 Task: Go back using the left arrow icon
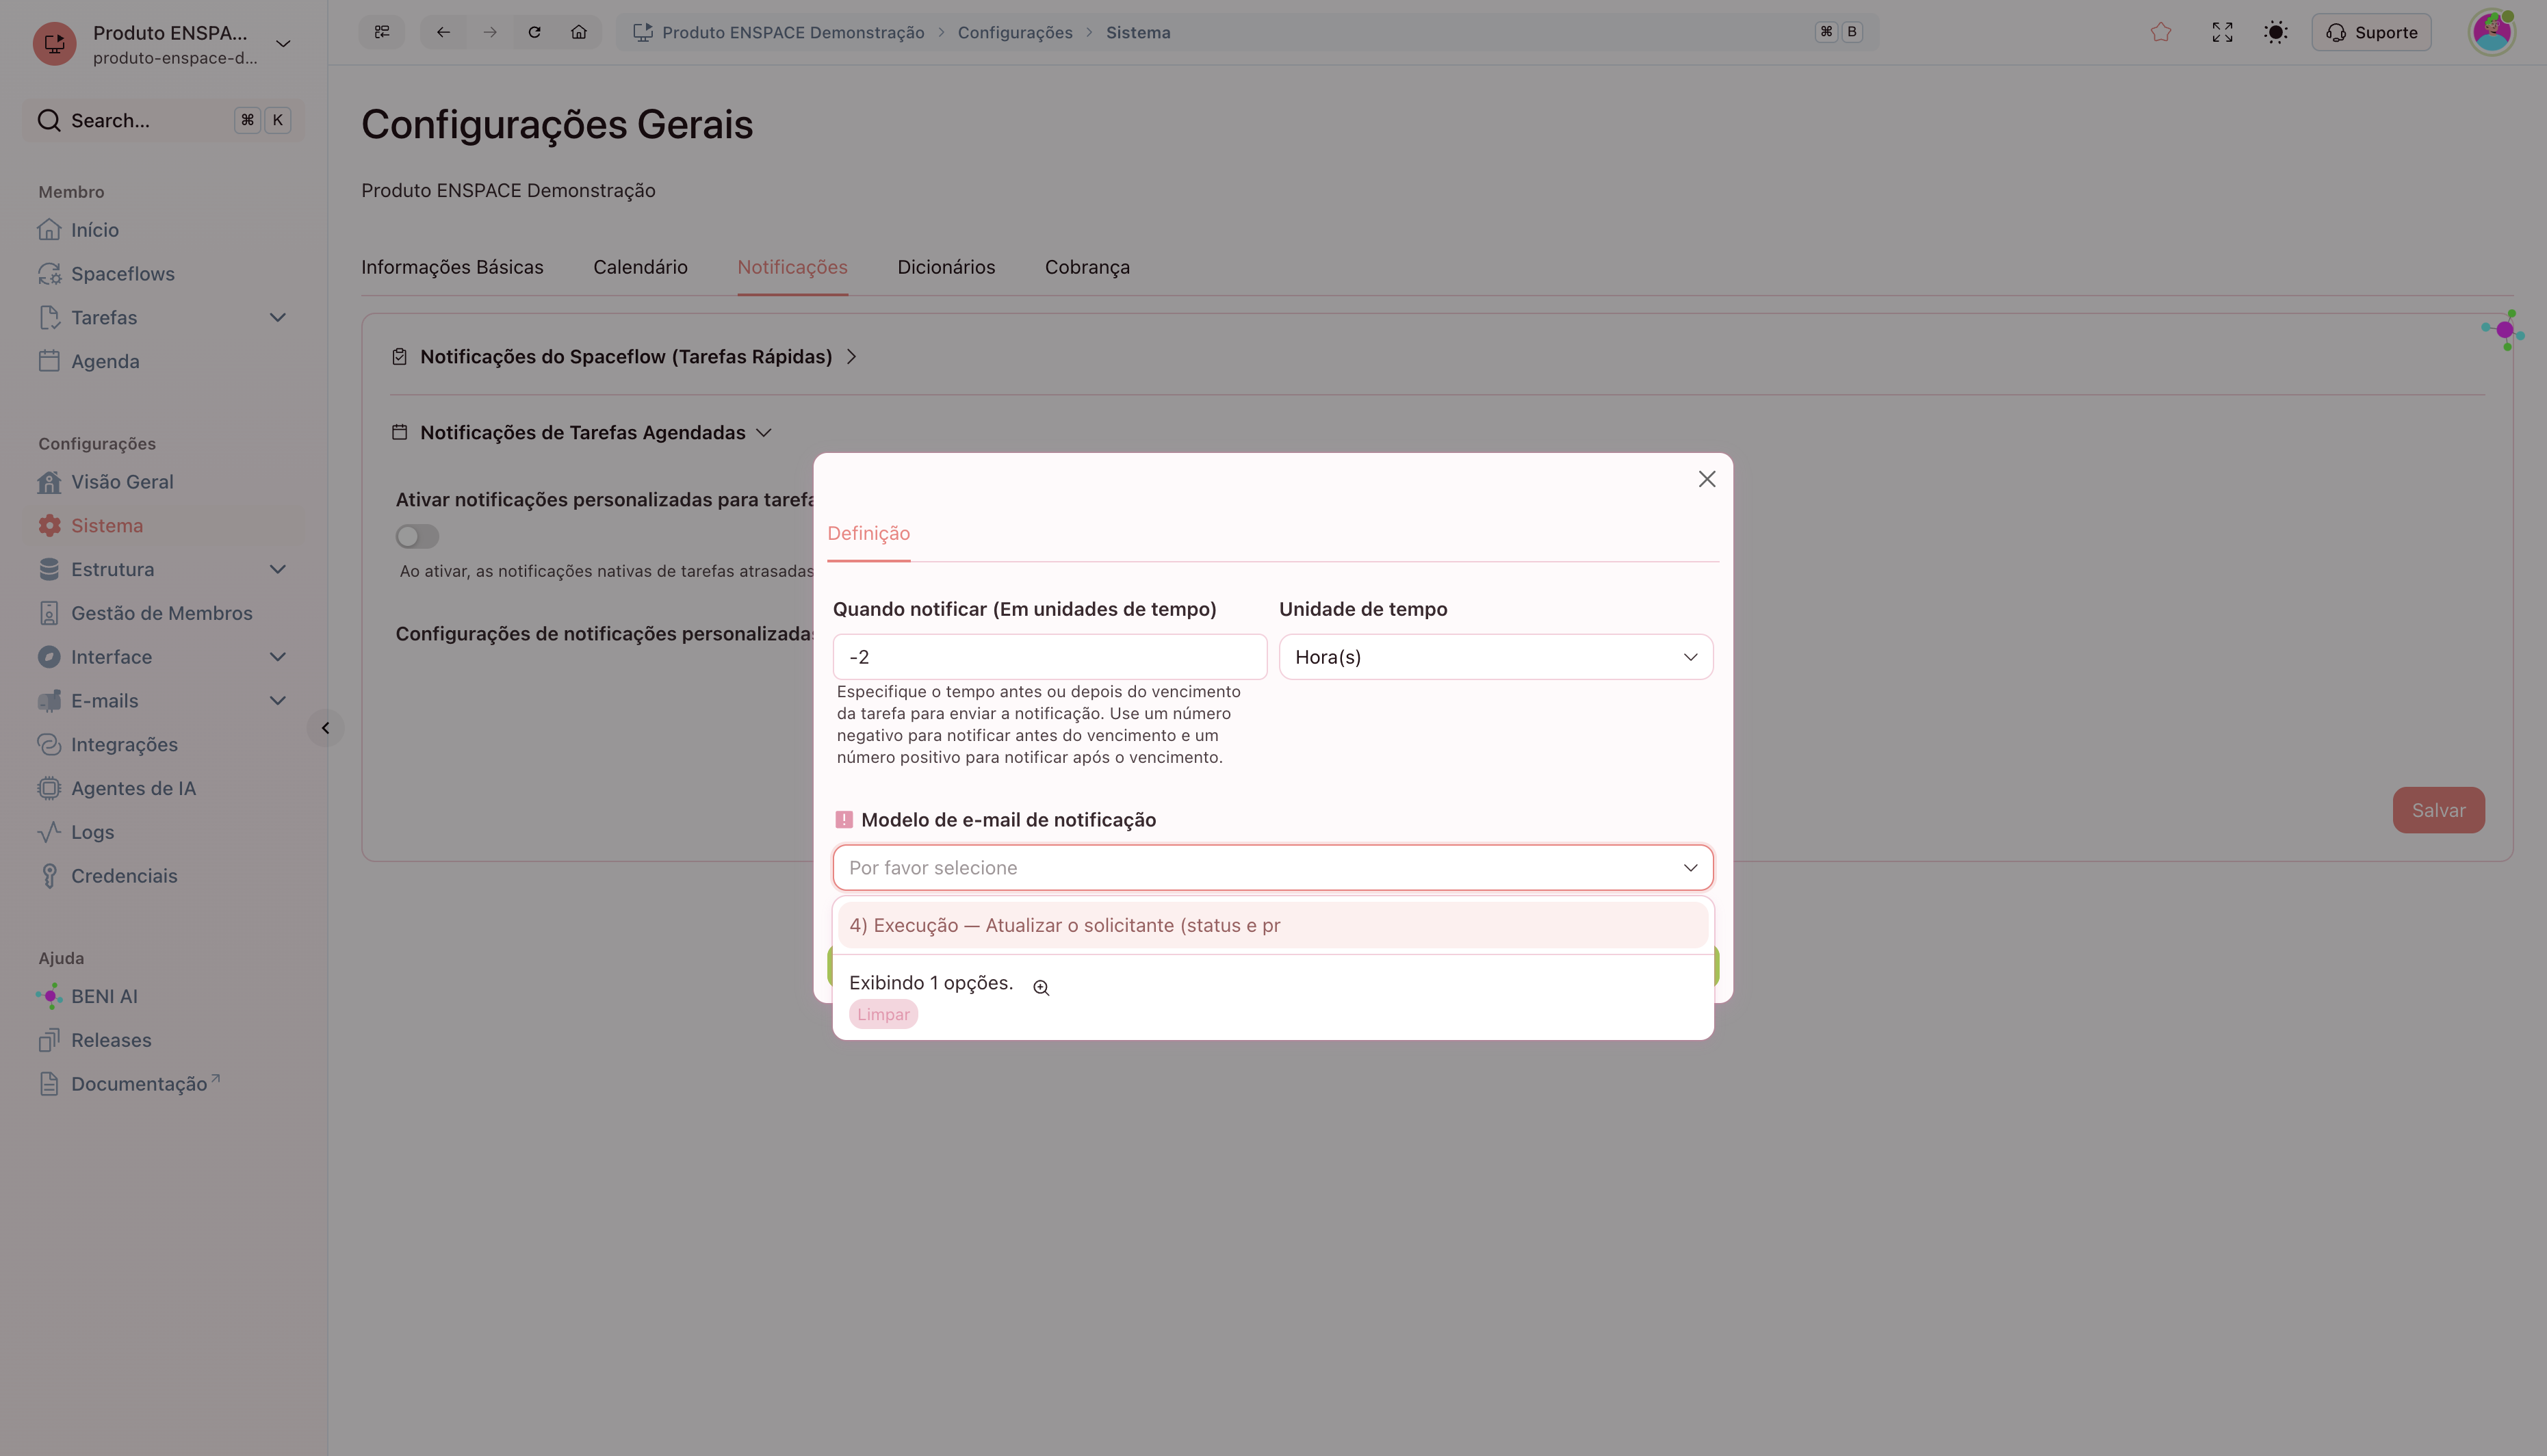tap(443, 32)
